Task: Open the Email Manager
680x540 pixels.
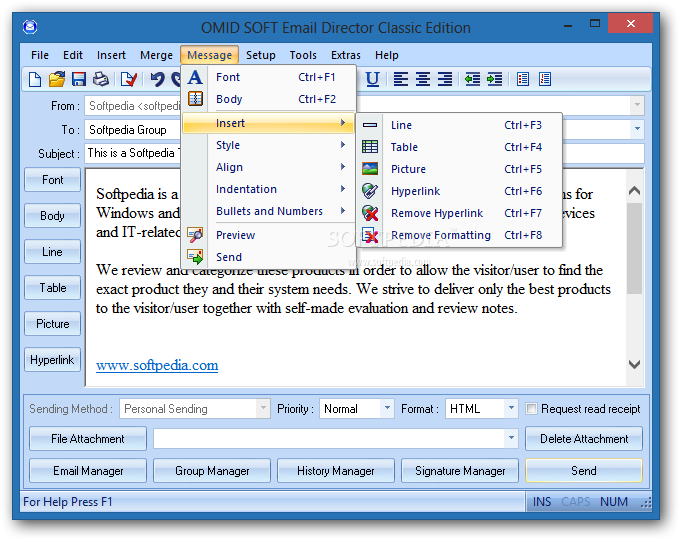Action: click(88, 471)
